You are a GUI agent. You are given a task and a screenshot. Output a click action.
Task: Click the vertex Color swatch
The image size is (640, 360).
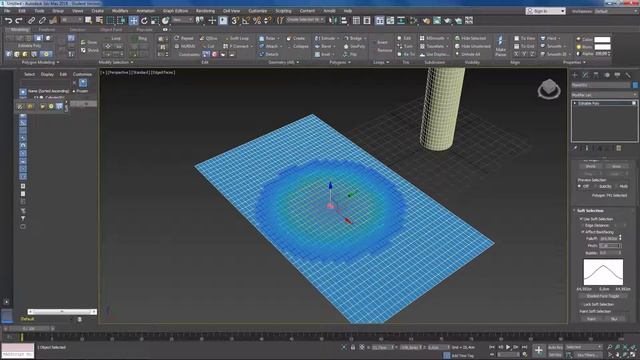602,40
